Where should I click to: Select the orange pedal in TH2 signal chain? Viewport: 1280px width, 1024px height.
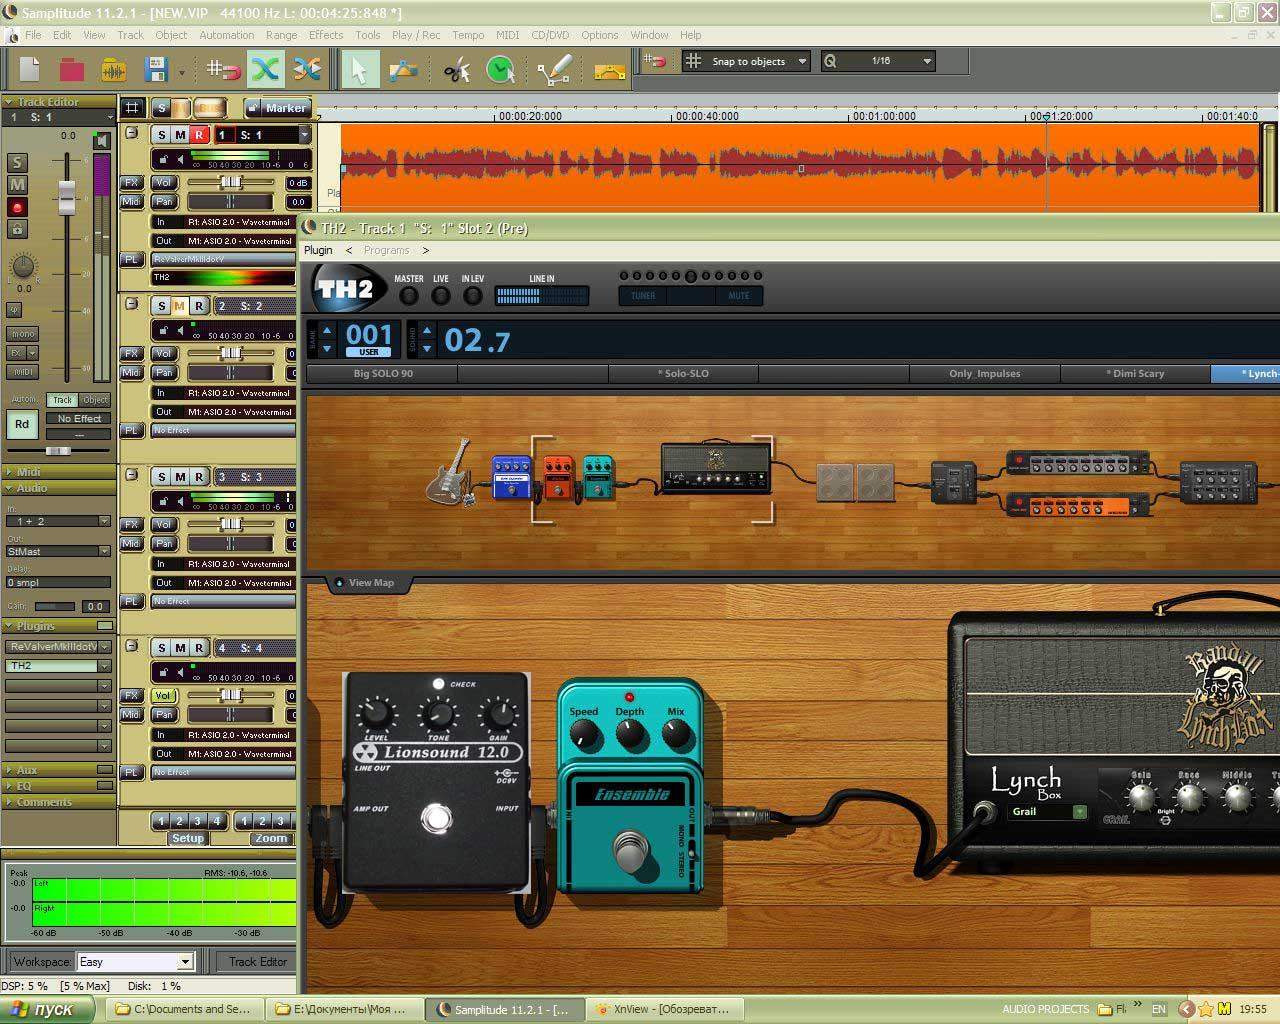click(x=559, y=477)
